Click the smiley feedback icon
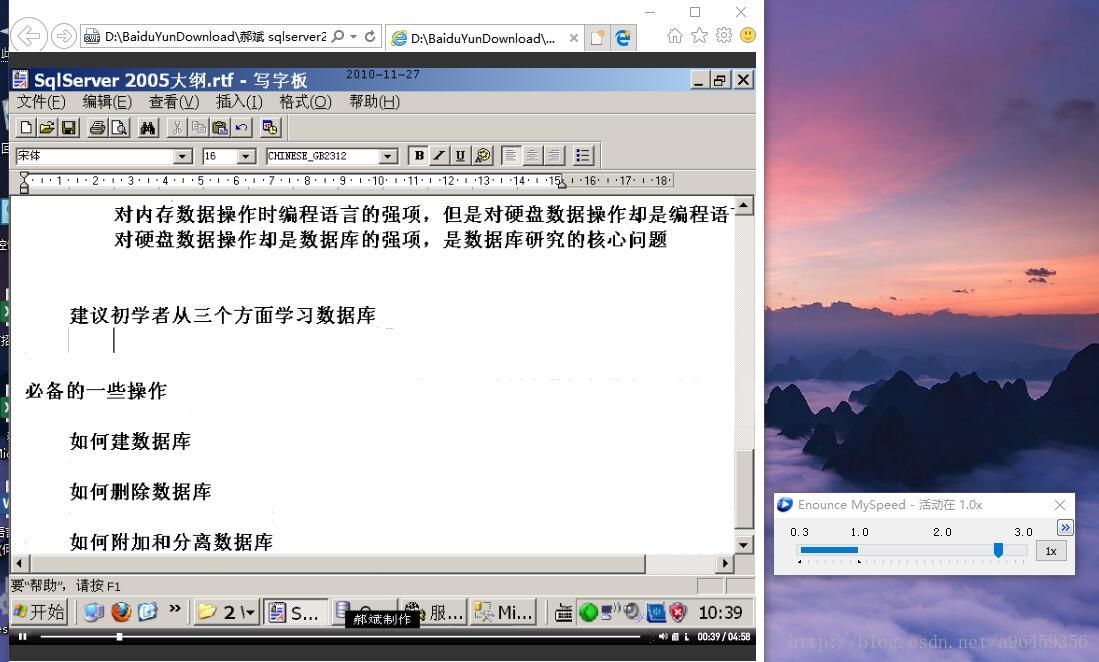Viewport: 1099px width, 662px height. [x=748, y=35]
